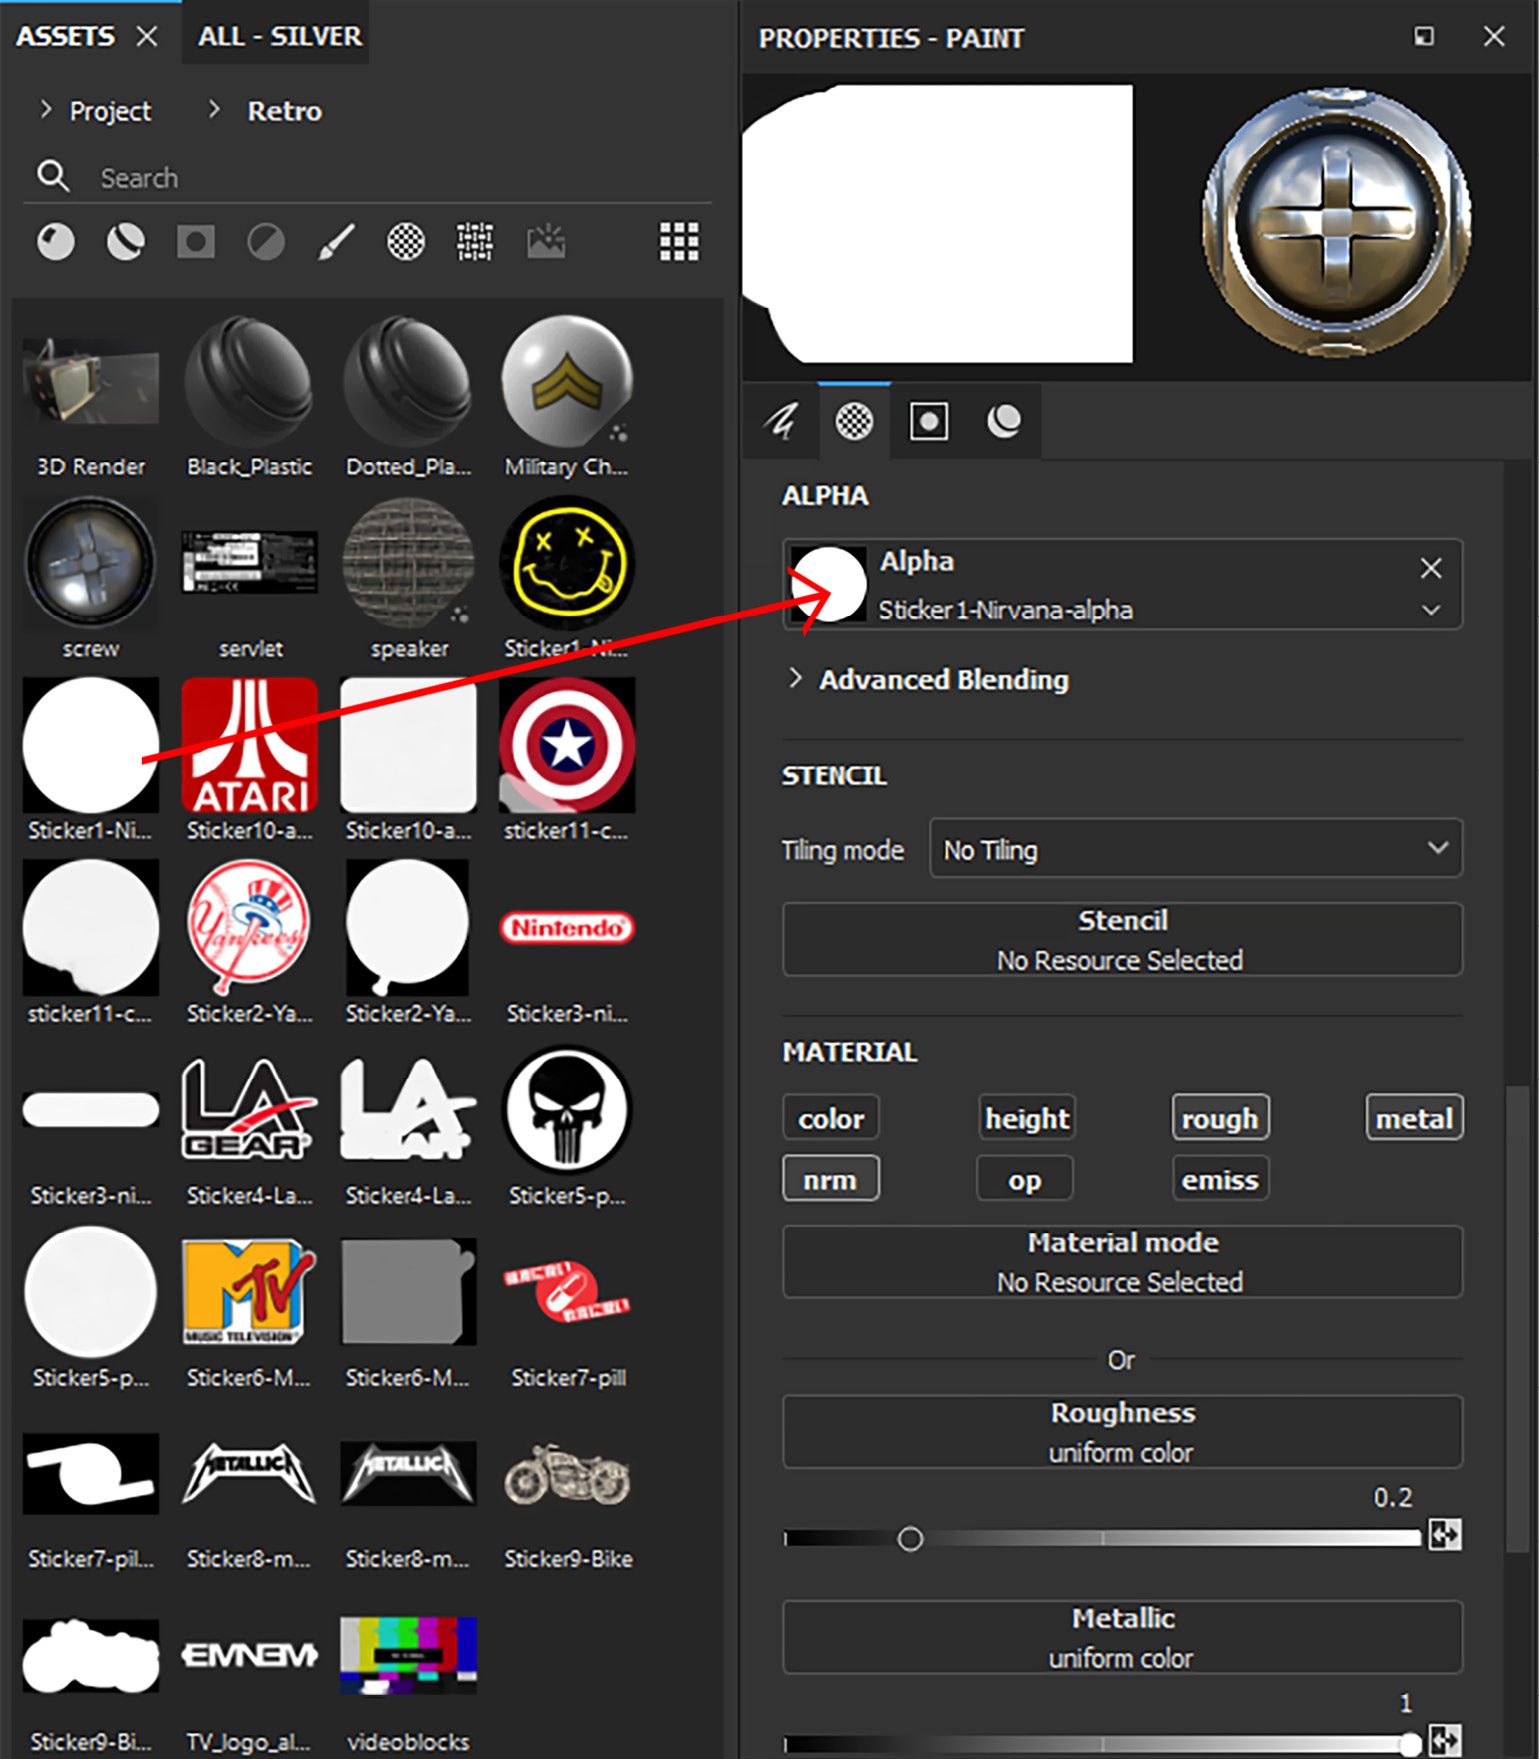Filter assets by alphas checkered icon
This screenshot has width=1539, height=1759.
coord(406,242)
